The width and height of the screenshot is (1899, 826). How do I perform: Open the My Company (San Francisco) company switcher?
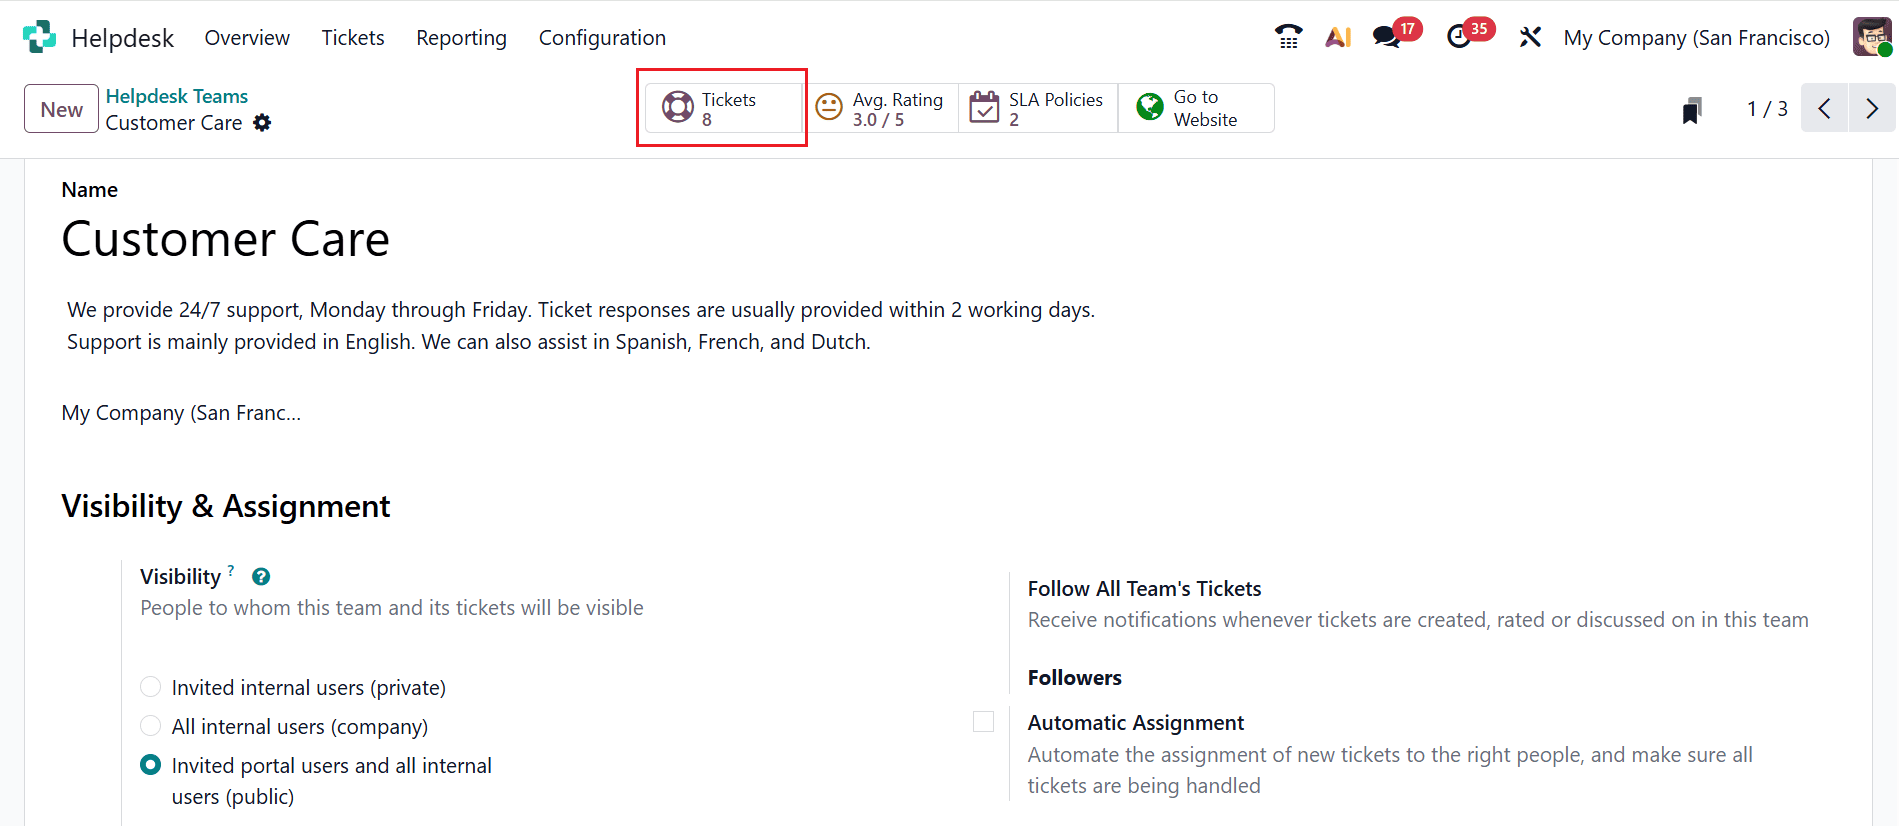coord(1697,38)
